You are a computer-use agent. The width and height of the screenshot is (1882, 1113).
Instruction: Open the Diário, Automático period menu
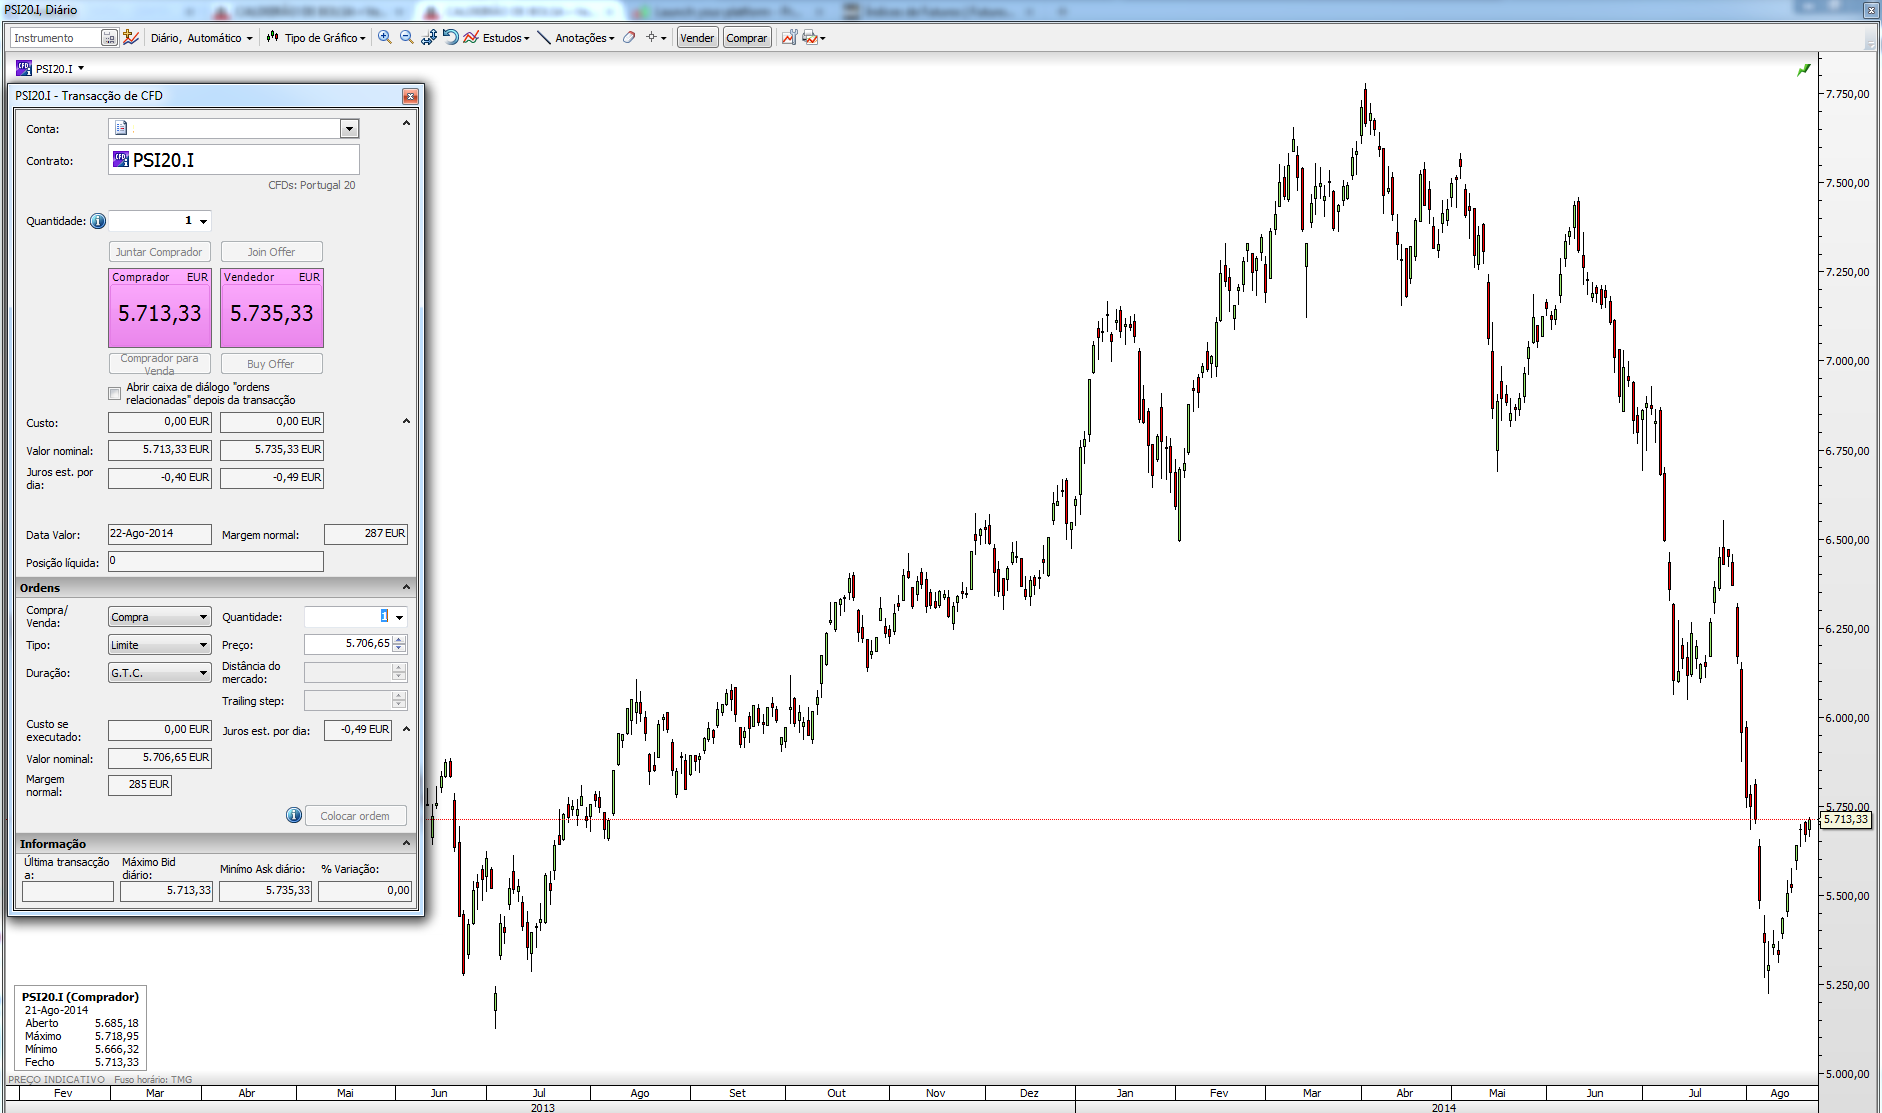pyautogui.click(x=202, y=38)
